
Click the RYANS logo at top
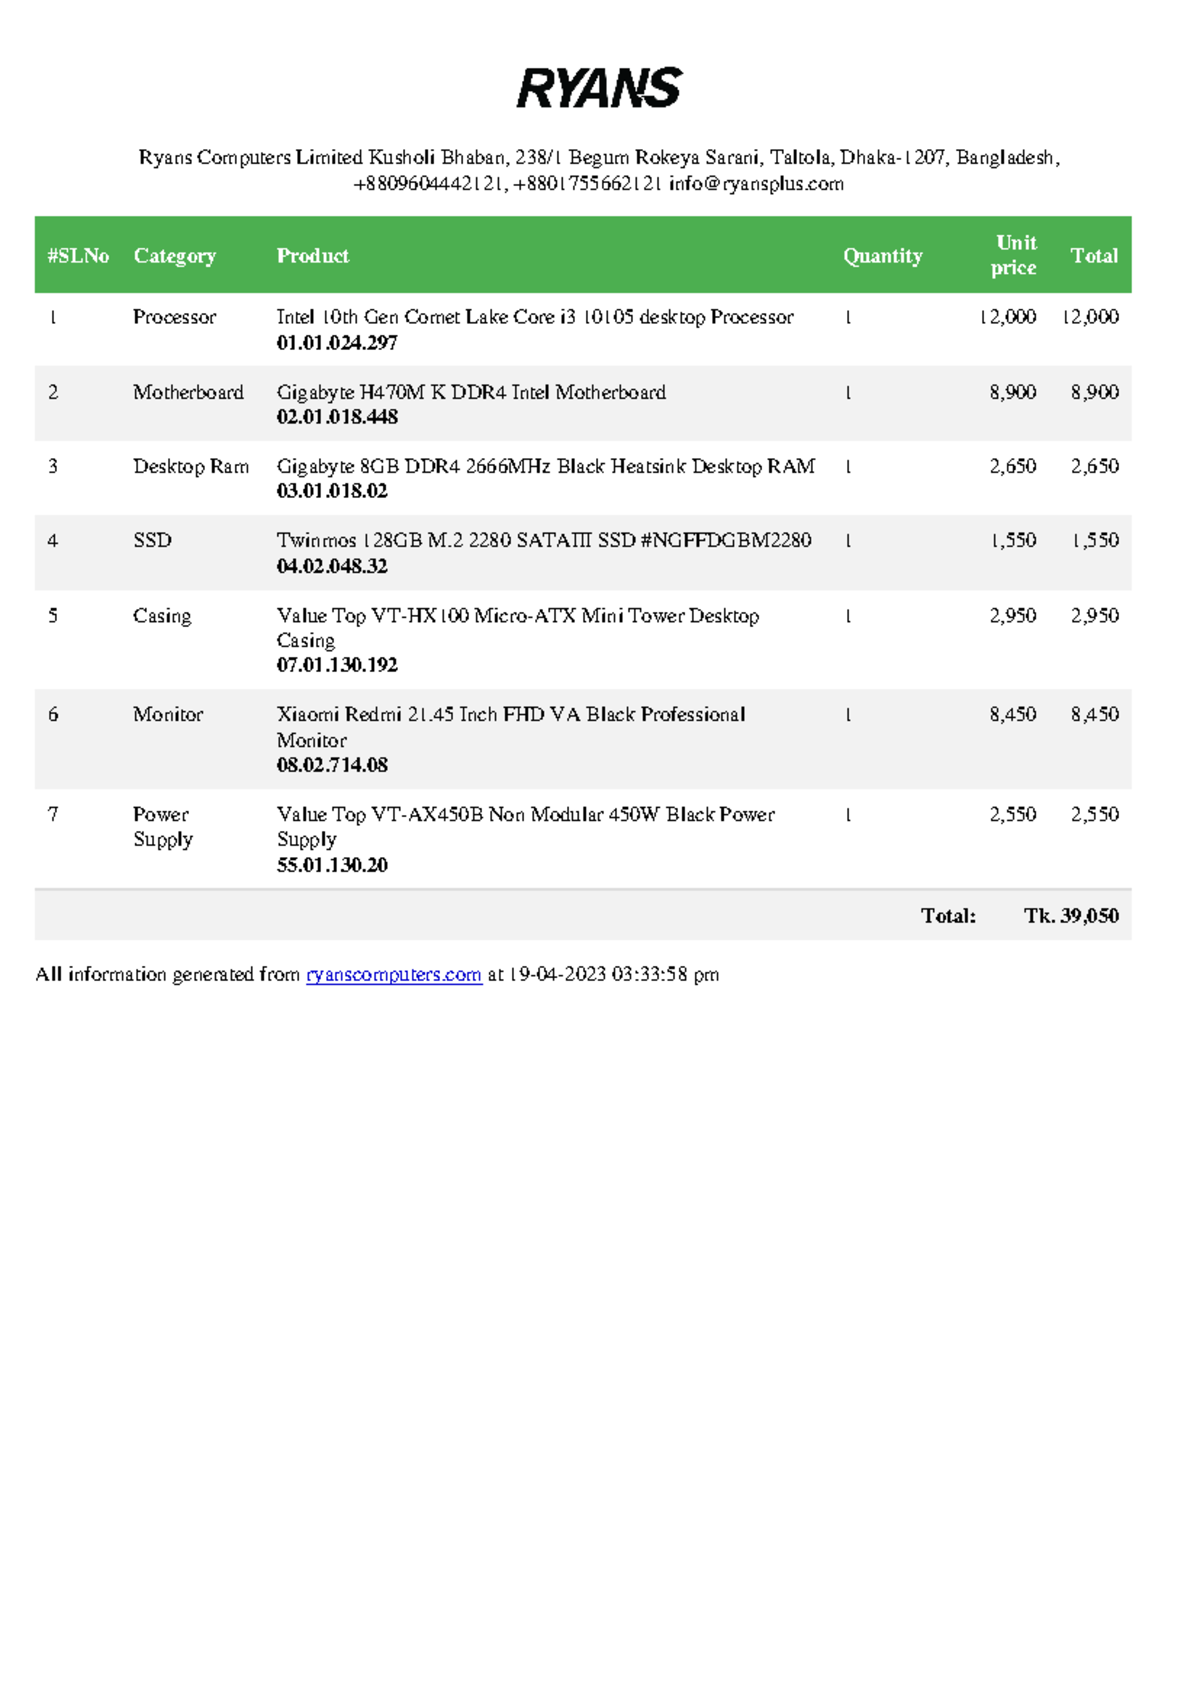(x=599, y=89)
